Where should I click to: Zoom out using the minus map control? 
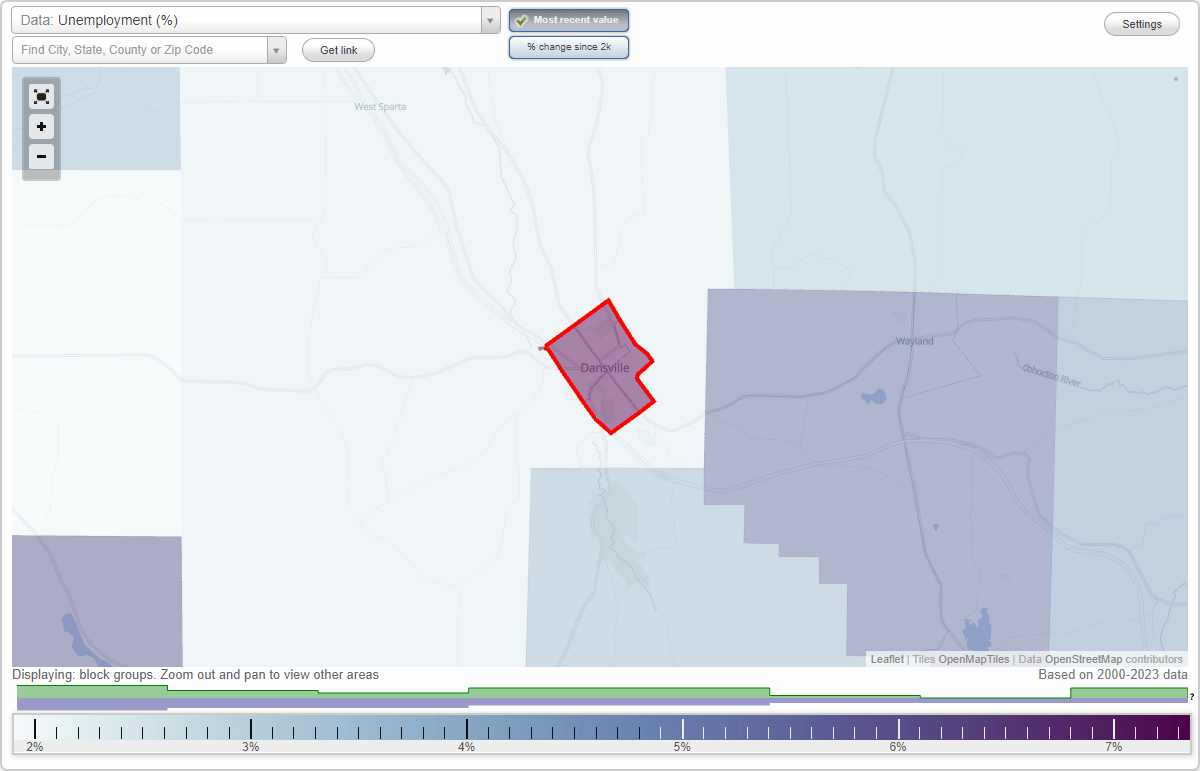(x=41, y=157)
